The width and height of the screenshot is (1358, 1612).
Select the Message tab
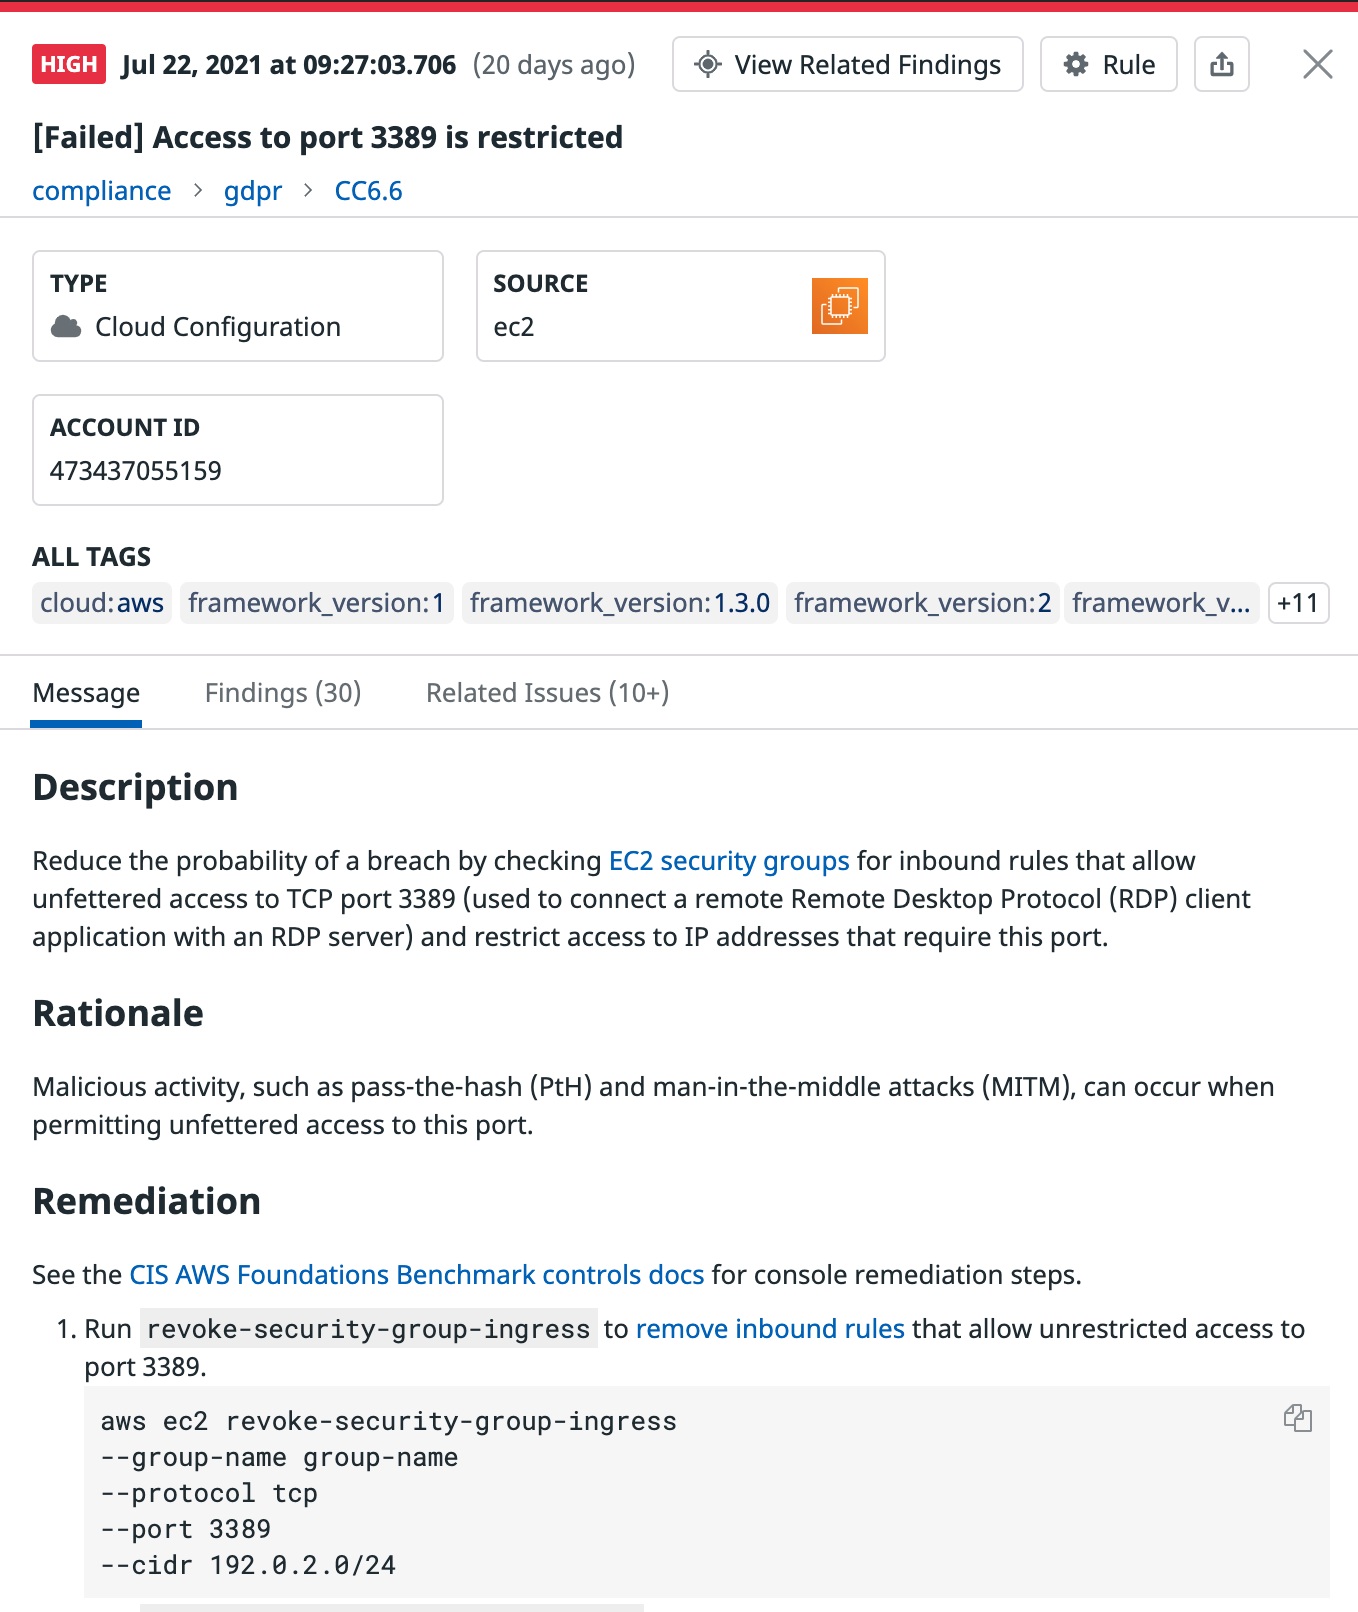[x=86, y=693]
